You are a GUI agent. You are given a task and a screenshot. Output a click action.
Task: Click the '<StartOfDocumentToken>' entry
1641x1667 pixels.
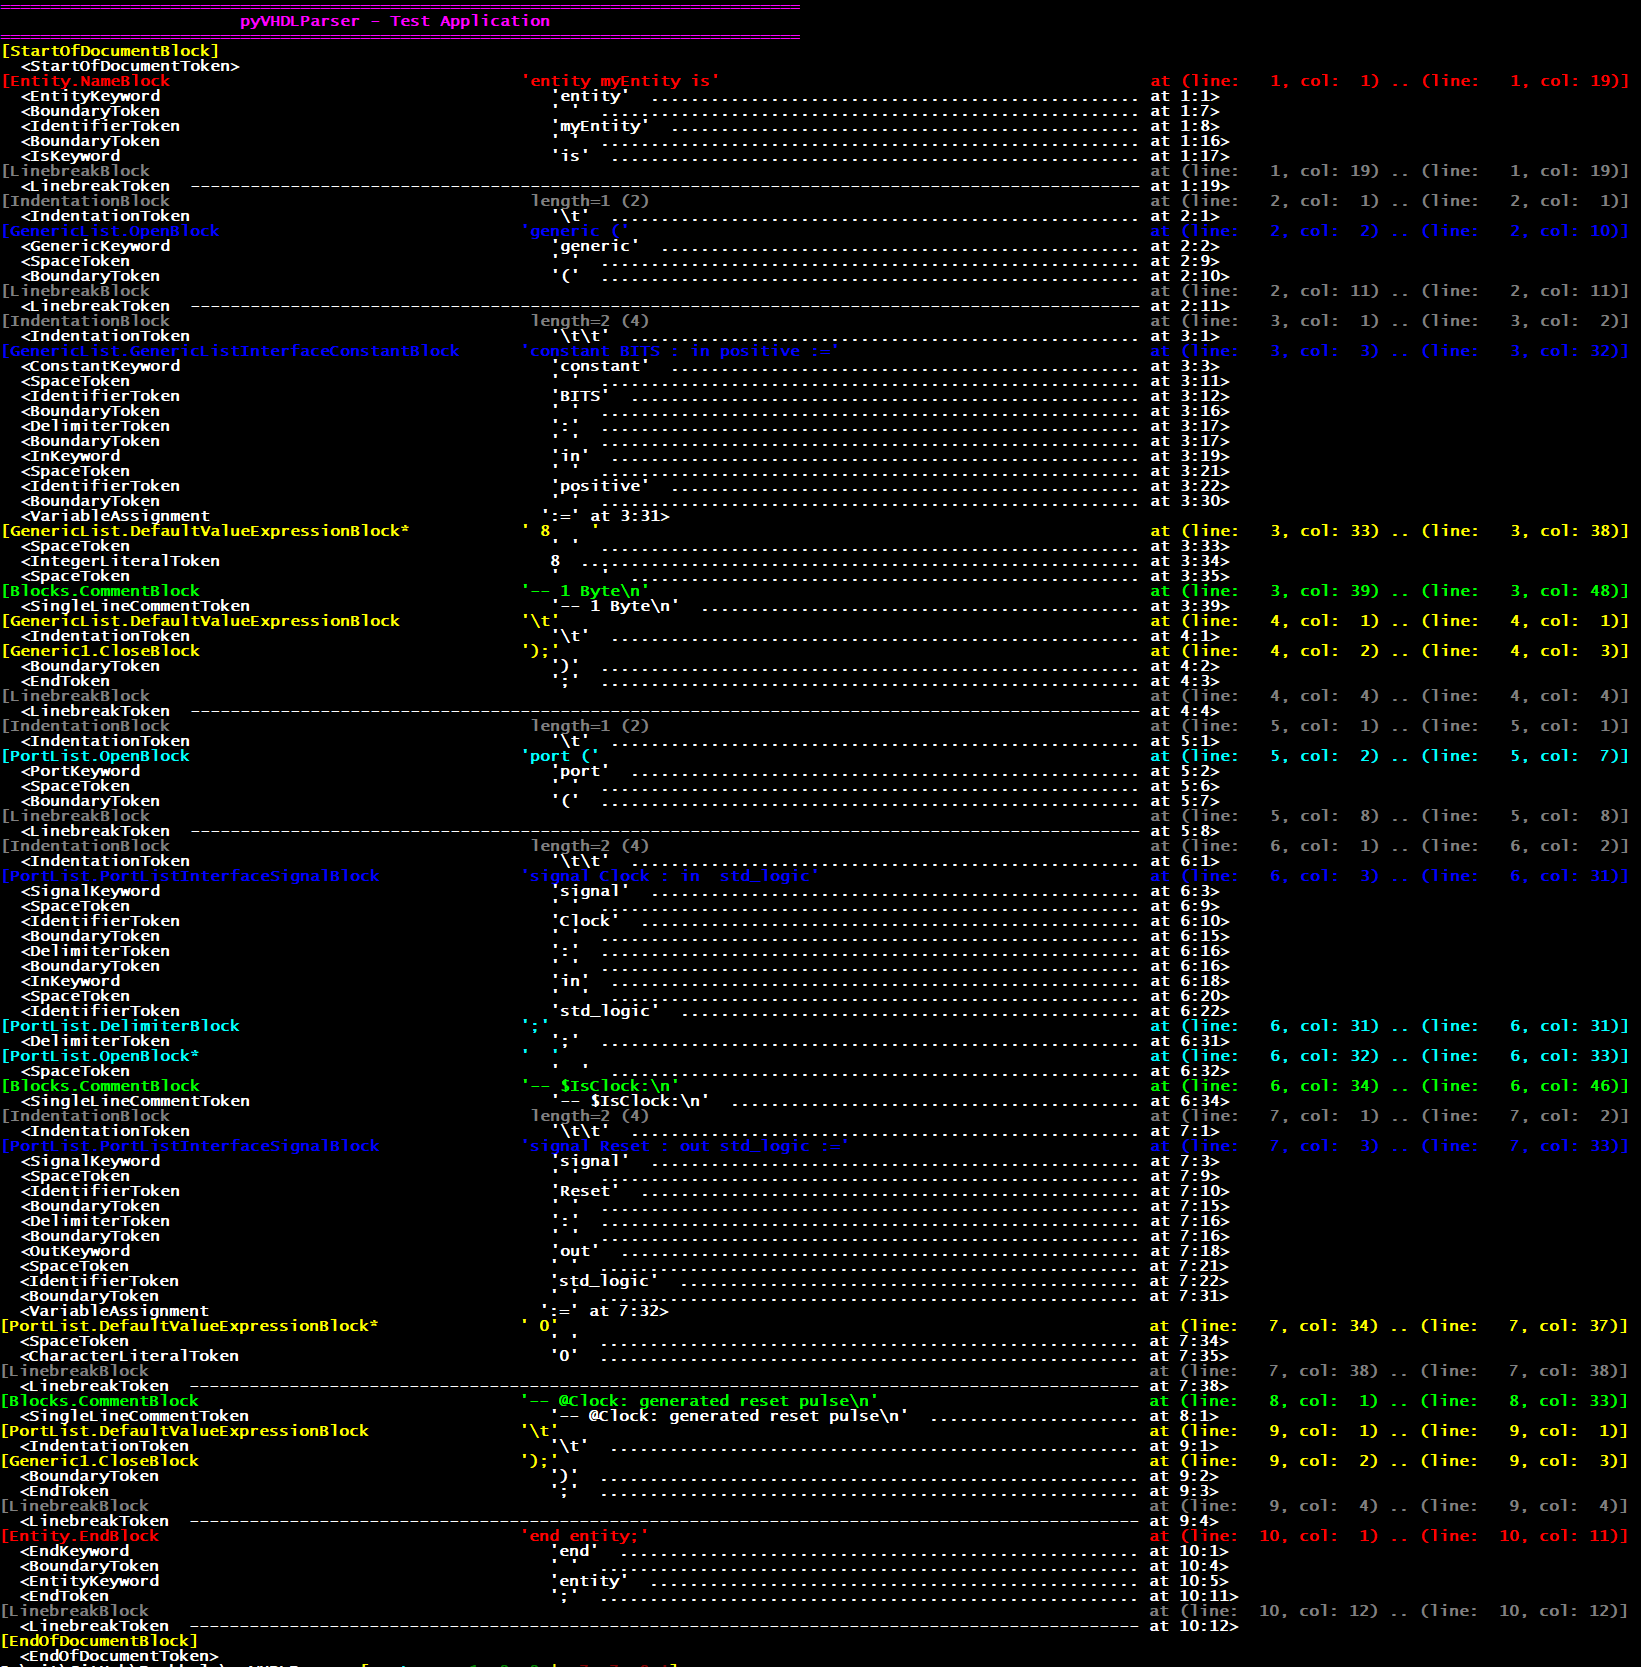[130, 66]
